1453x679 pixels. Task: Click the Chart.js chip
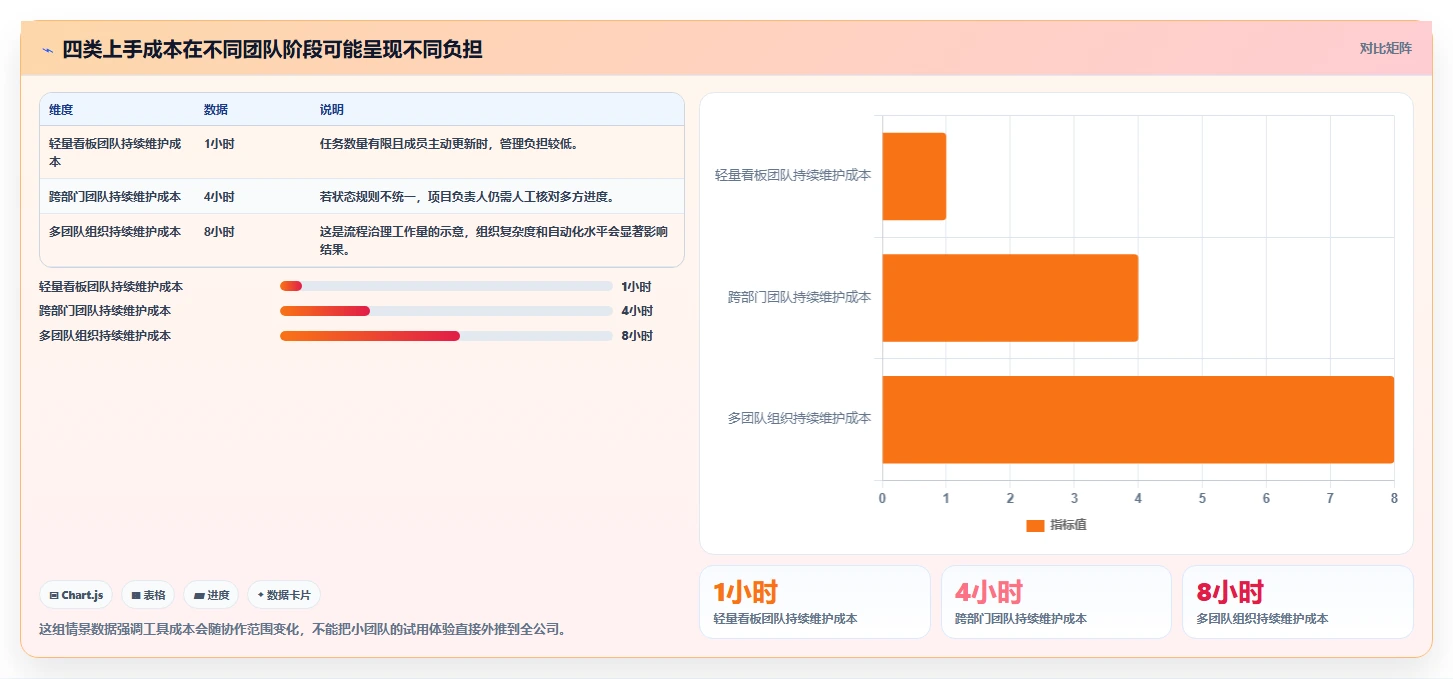[77, 595]
